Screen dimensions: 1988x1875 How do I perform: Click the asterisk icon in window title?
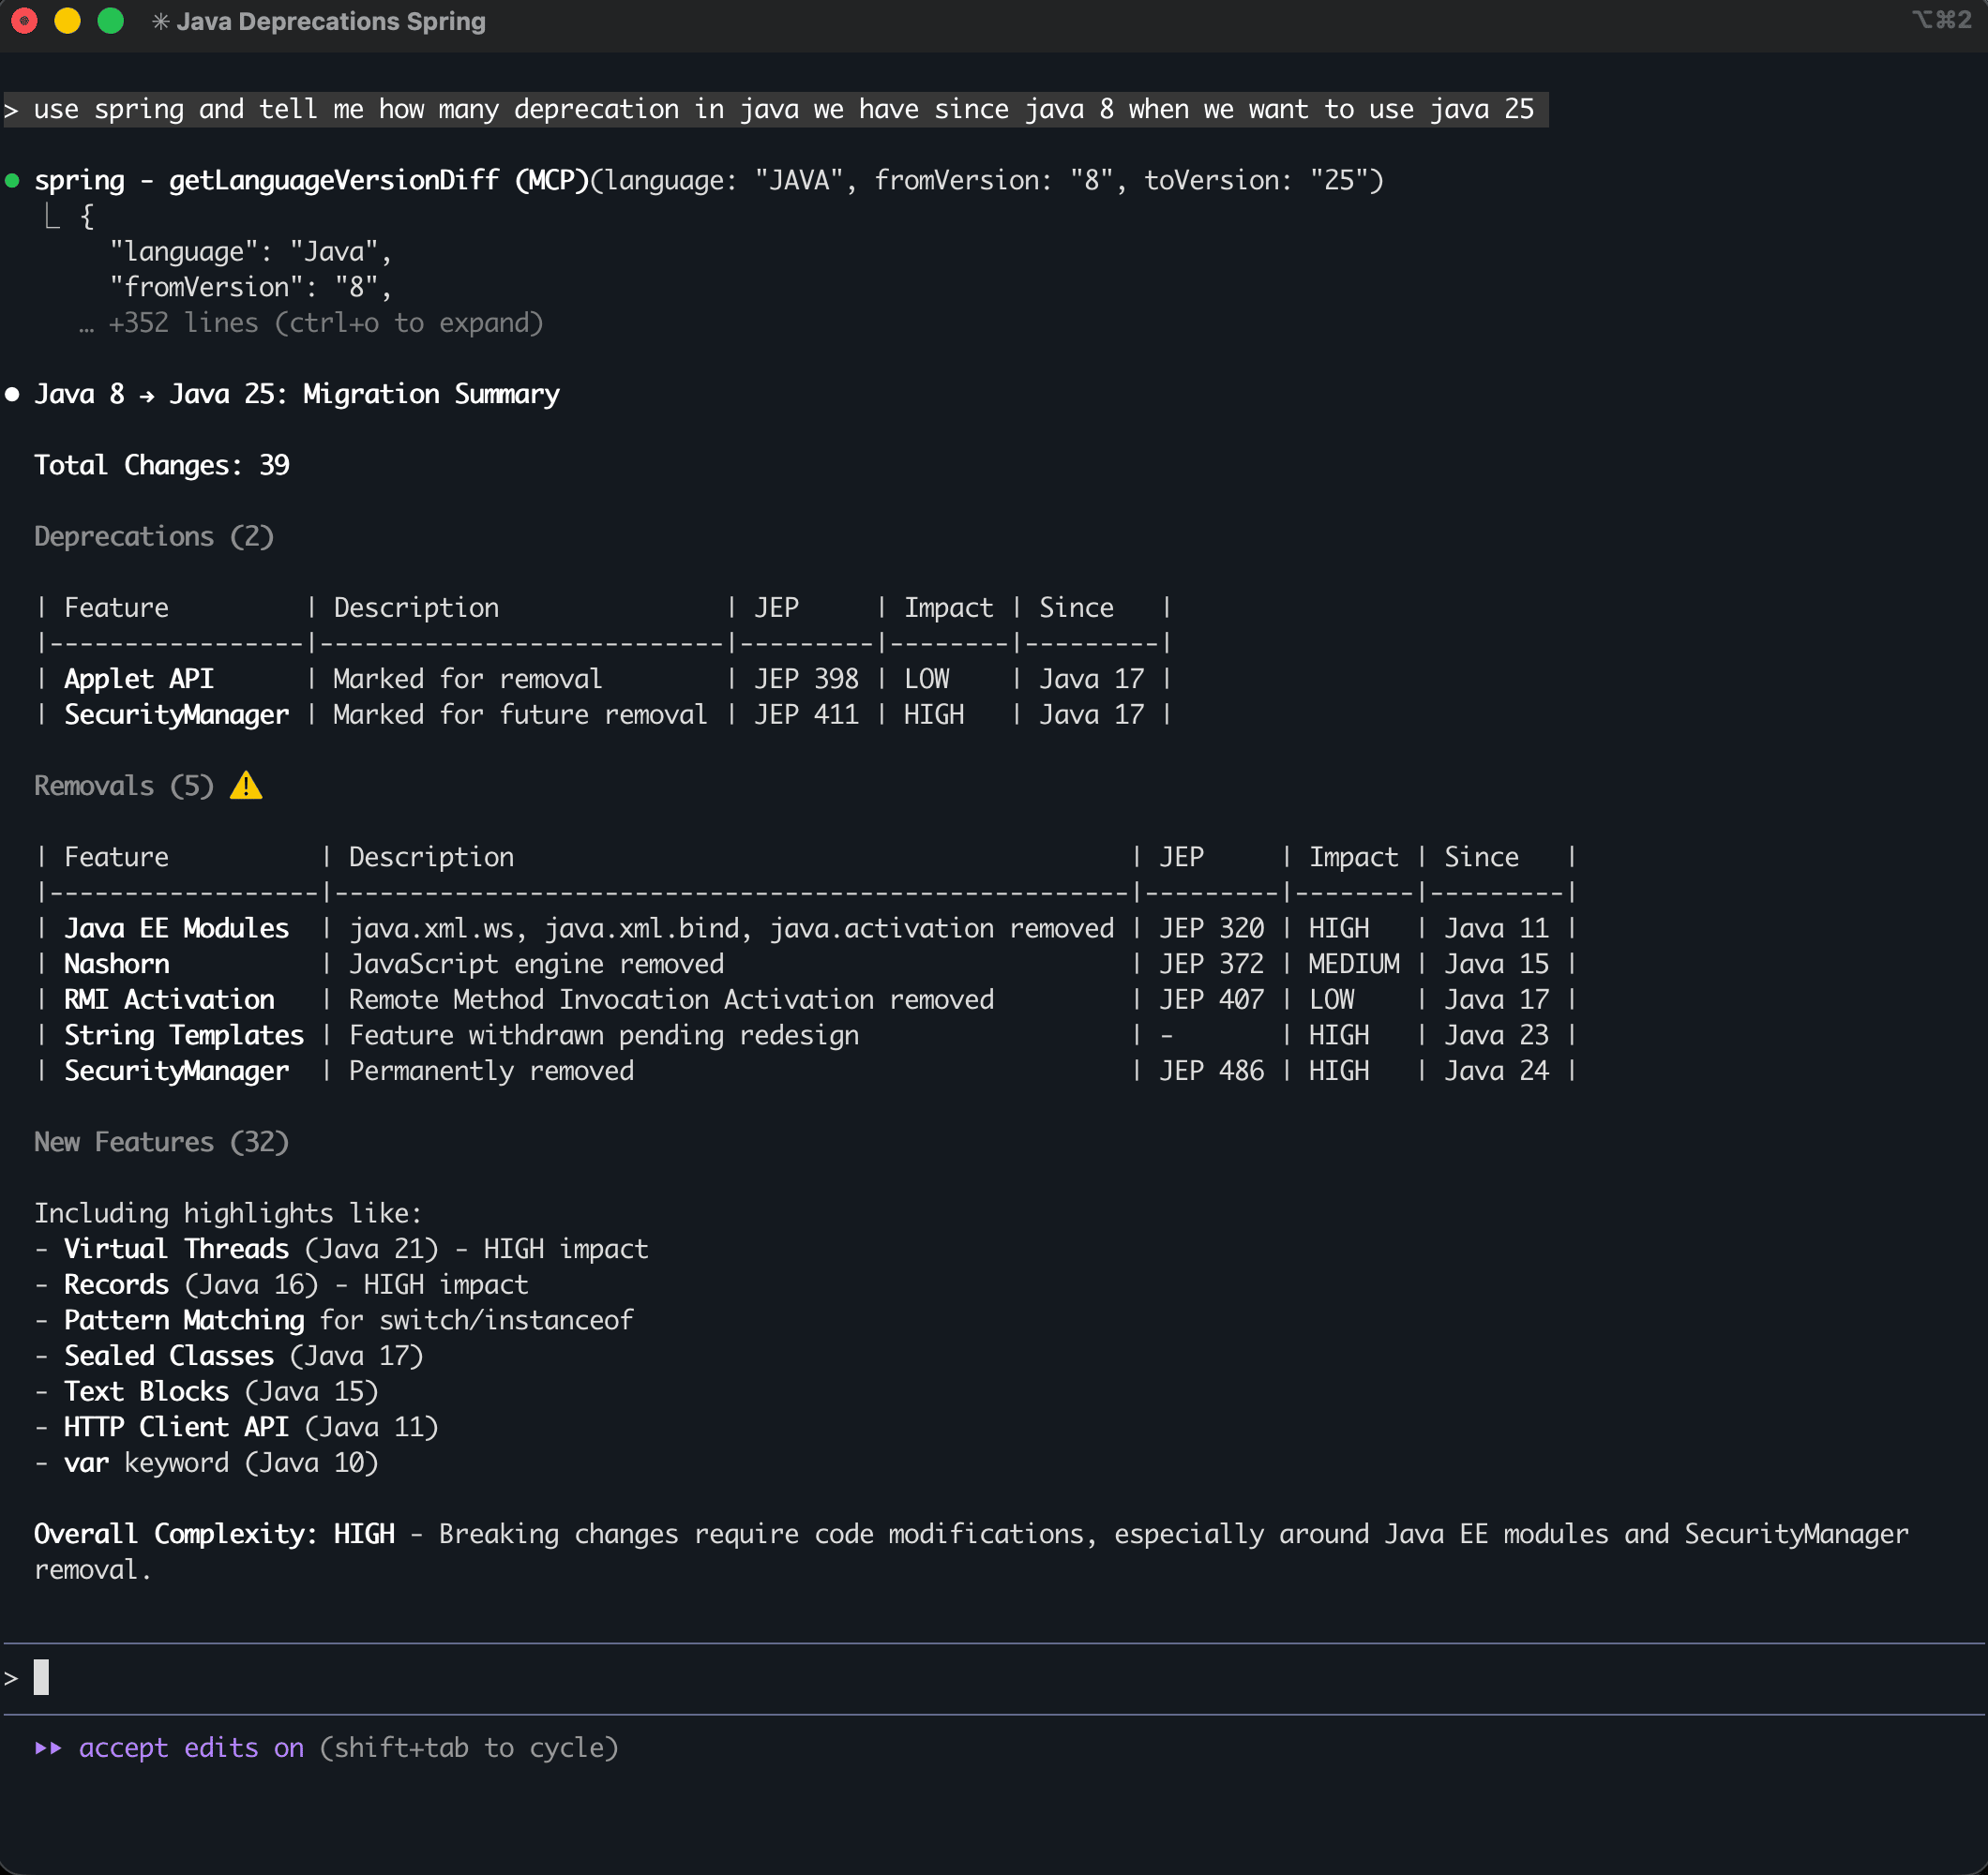[x=160, y=21]
